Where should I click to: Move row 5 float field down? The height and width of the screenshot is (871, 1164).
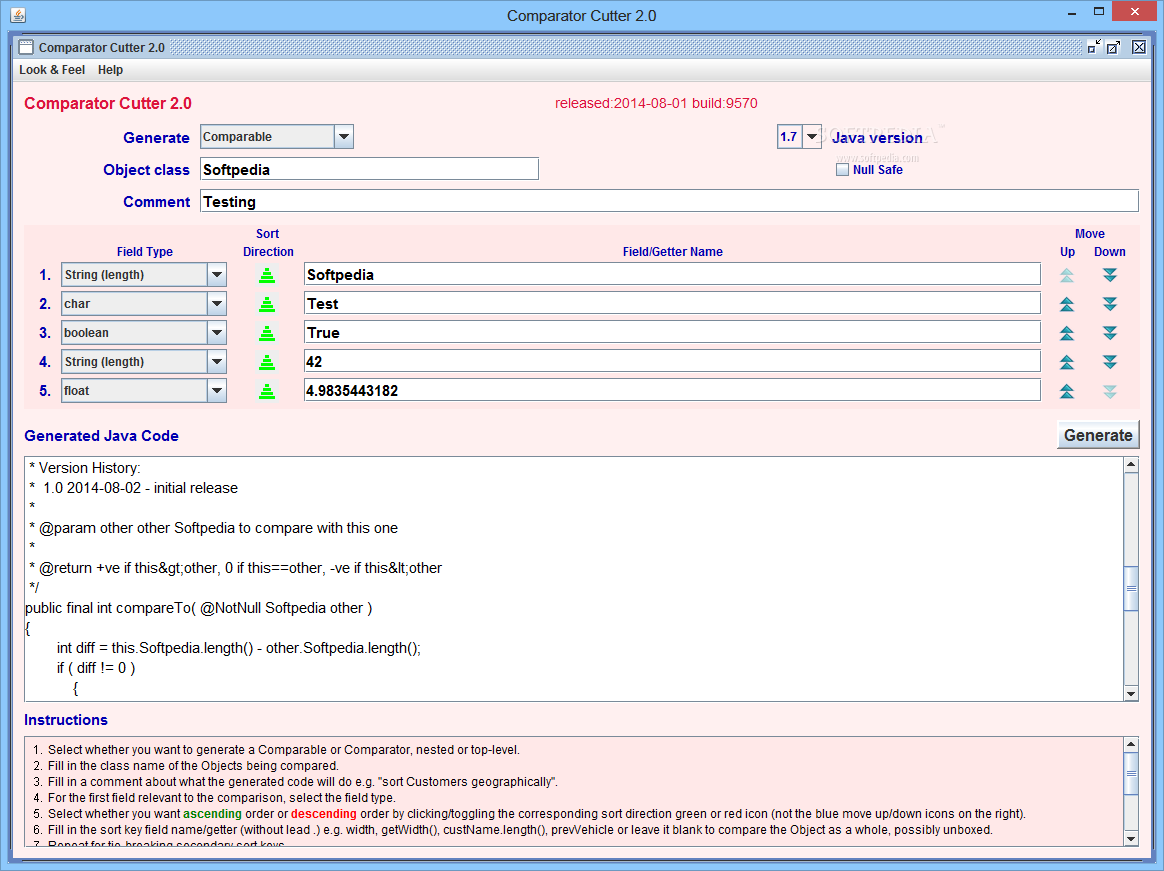(1110, 391)
